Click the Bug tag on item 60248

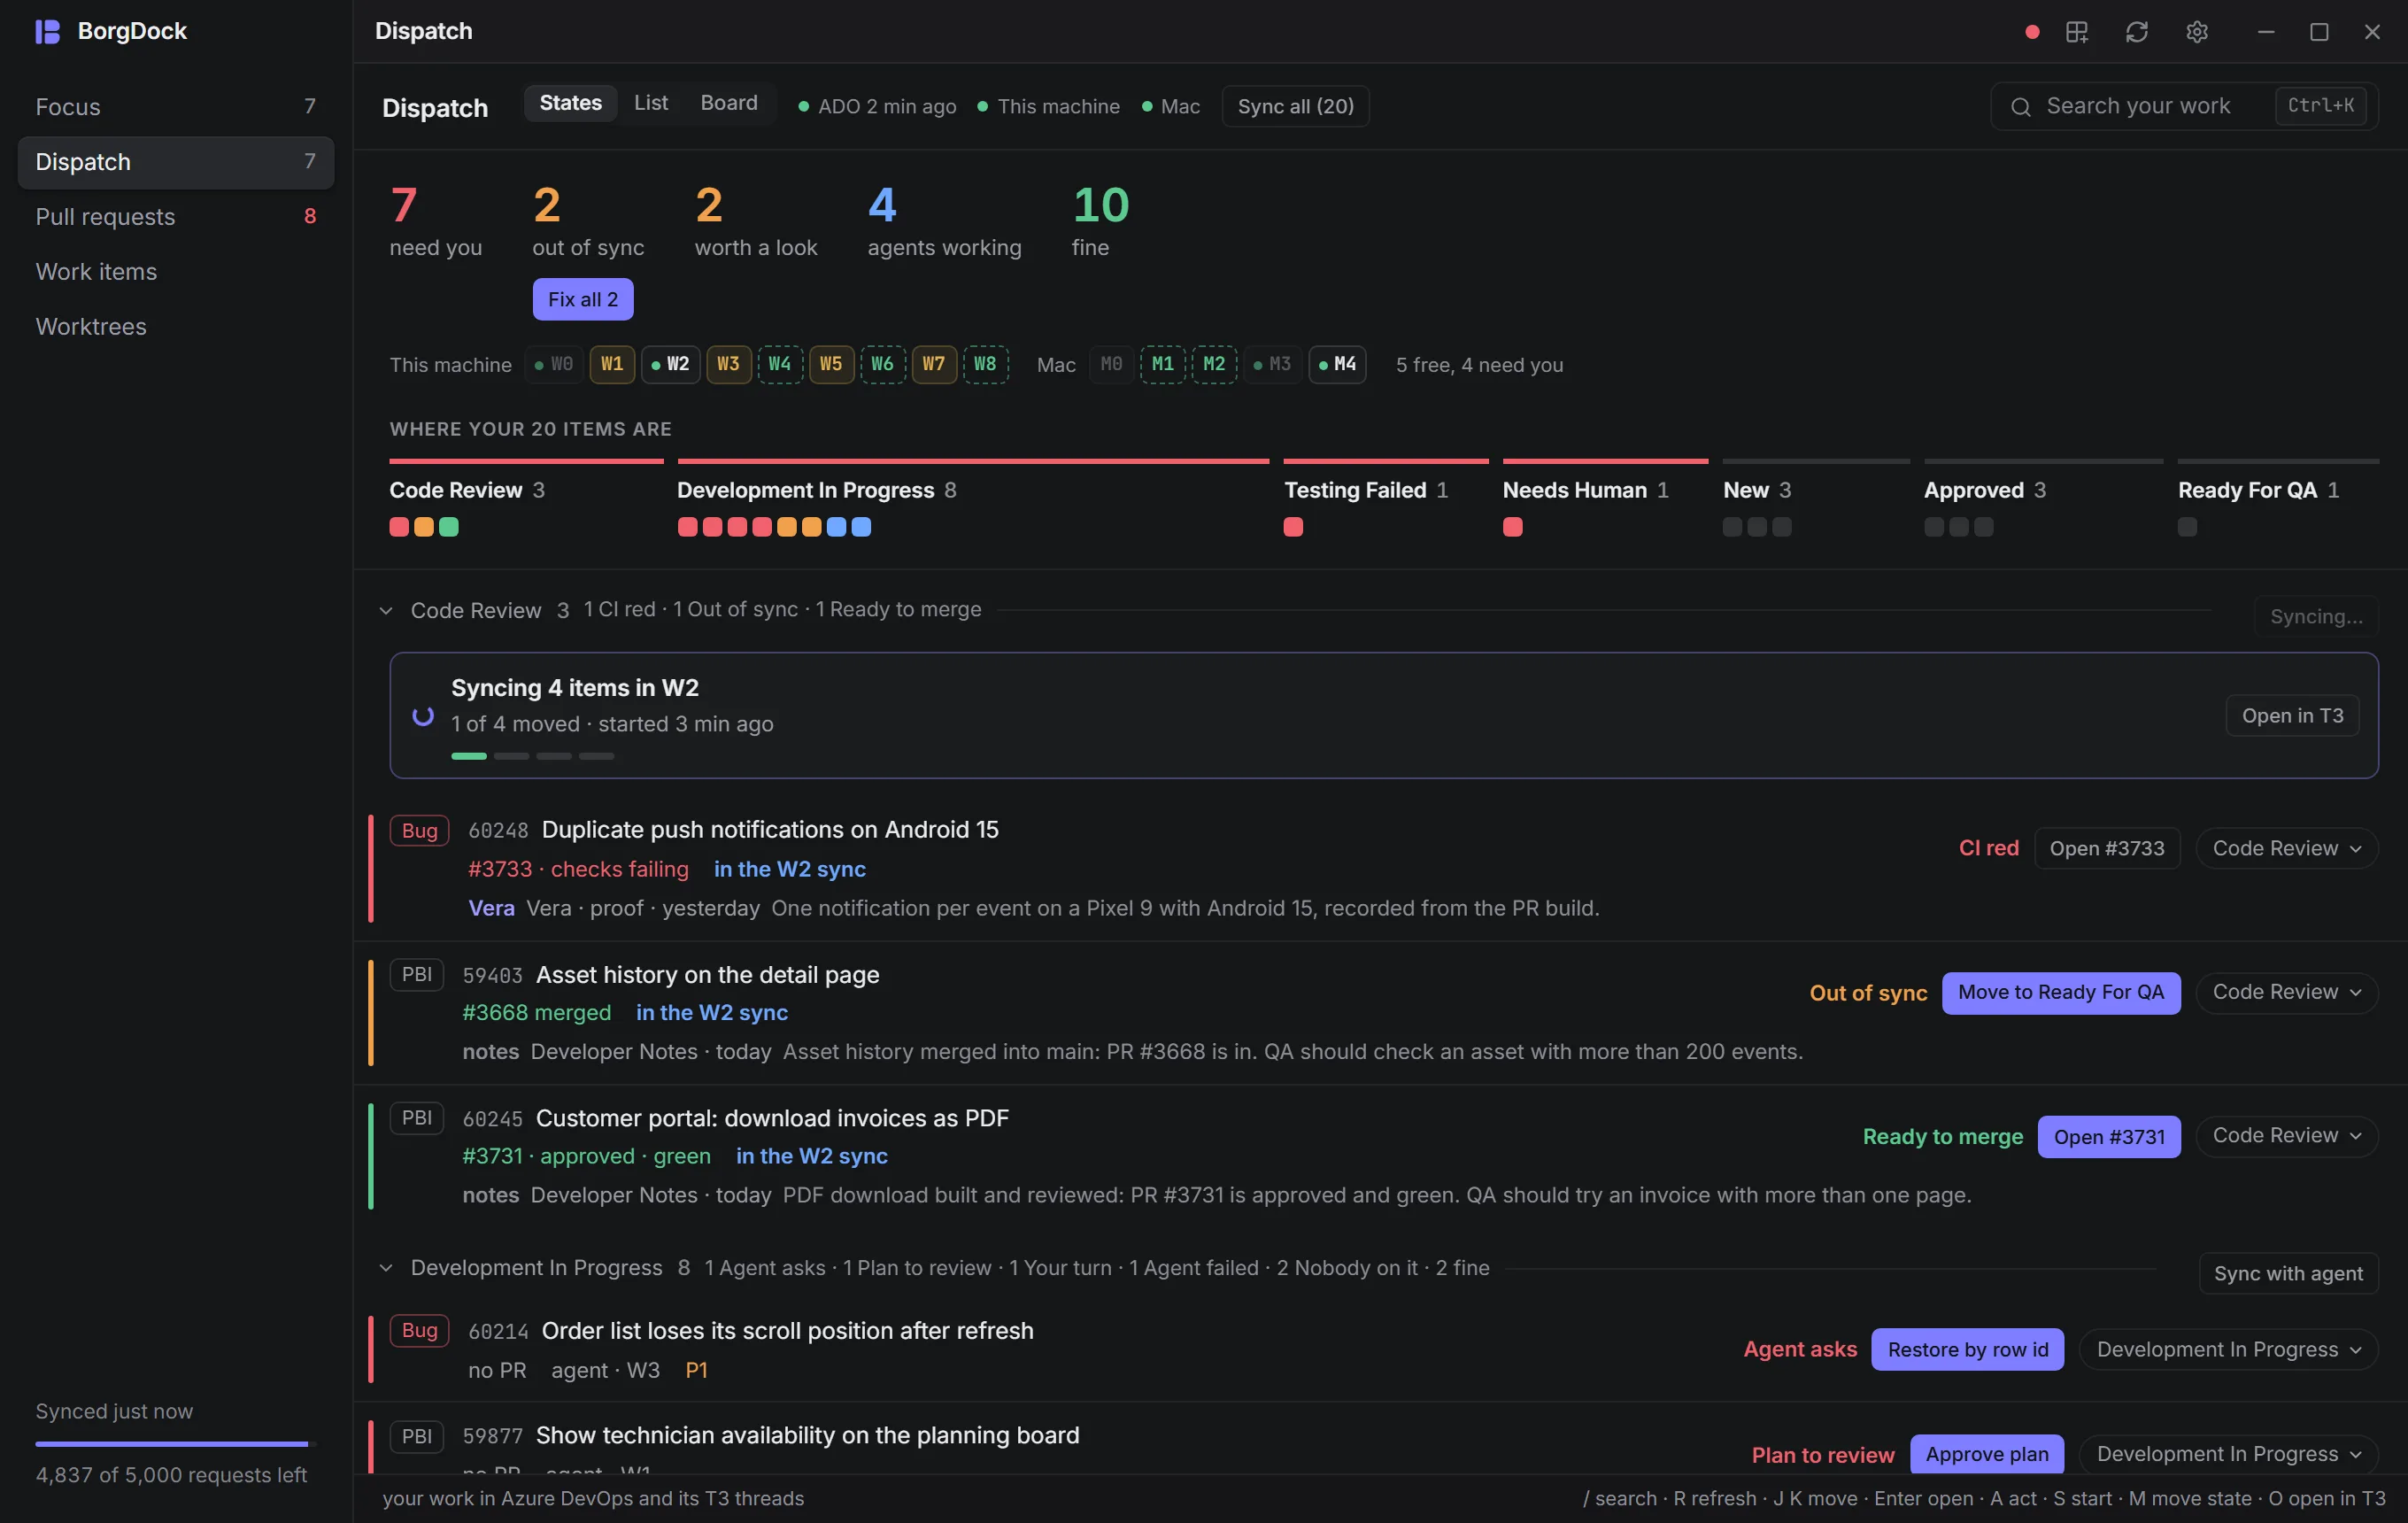[x=419, y=830]
